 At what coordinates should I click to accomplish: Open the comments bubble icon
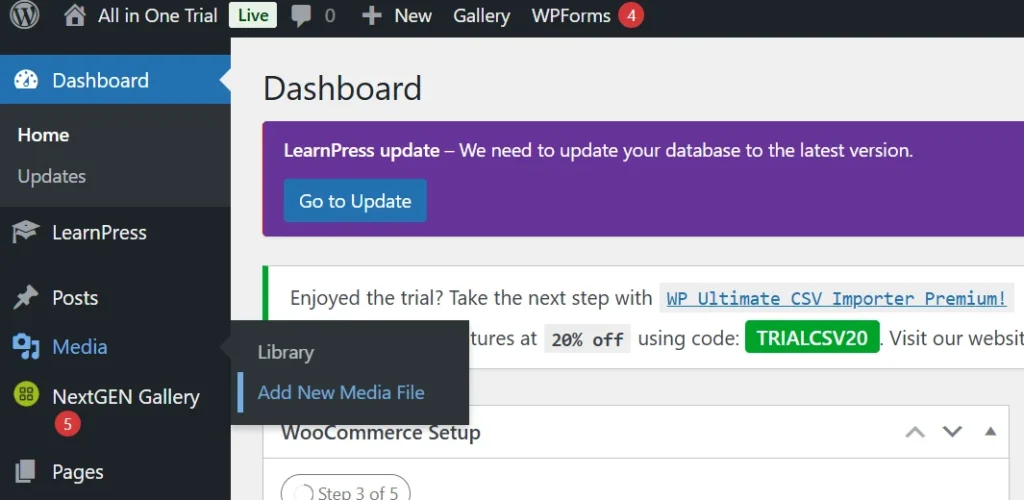point(301,16)
